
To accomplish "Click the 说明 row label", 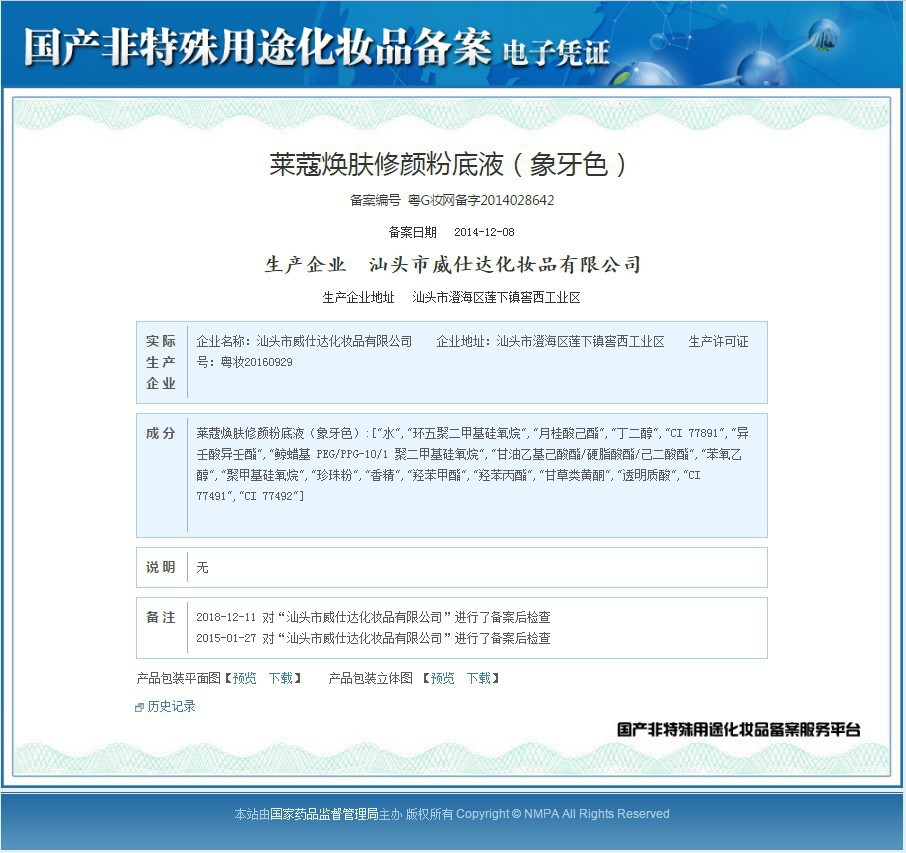I will pos(161,567).
